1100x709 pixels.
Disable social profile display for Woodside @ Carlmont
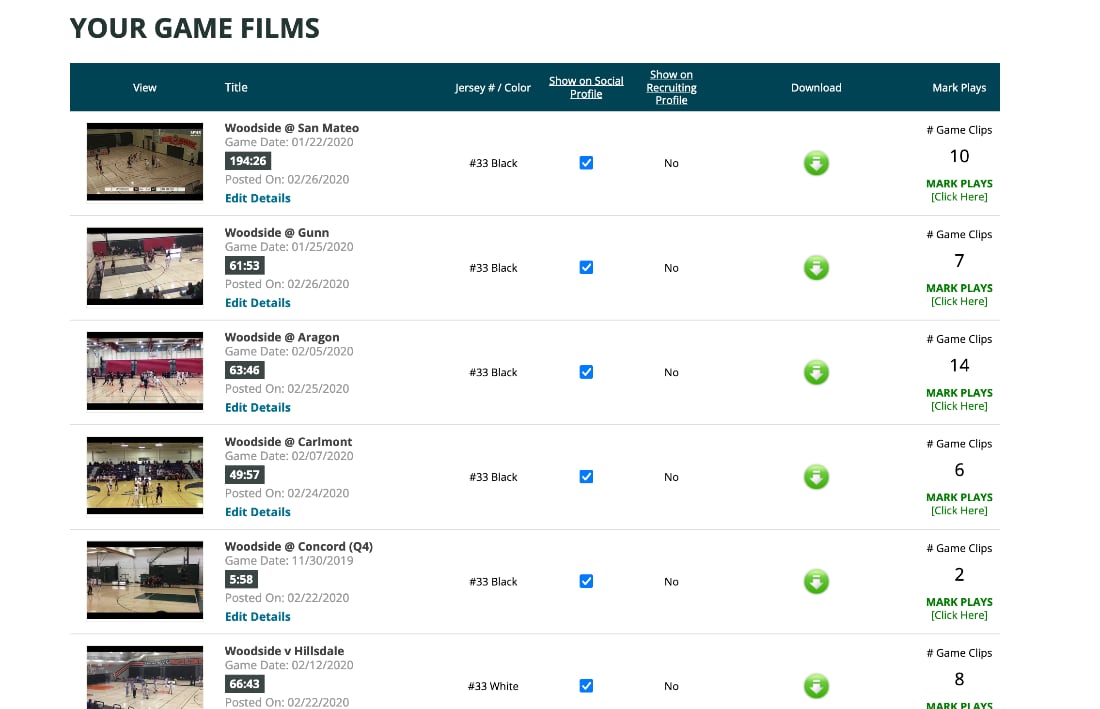[586, 477]
